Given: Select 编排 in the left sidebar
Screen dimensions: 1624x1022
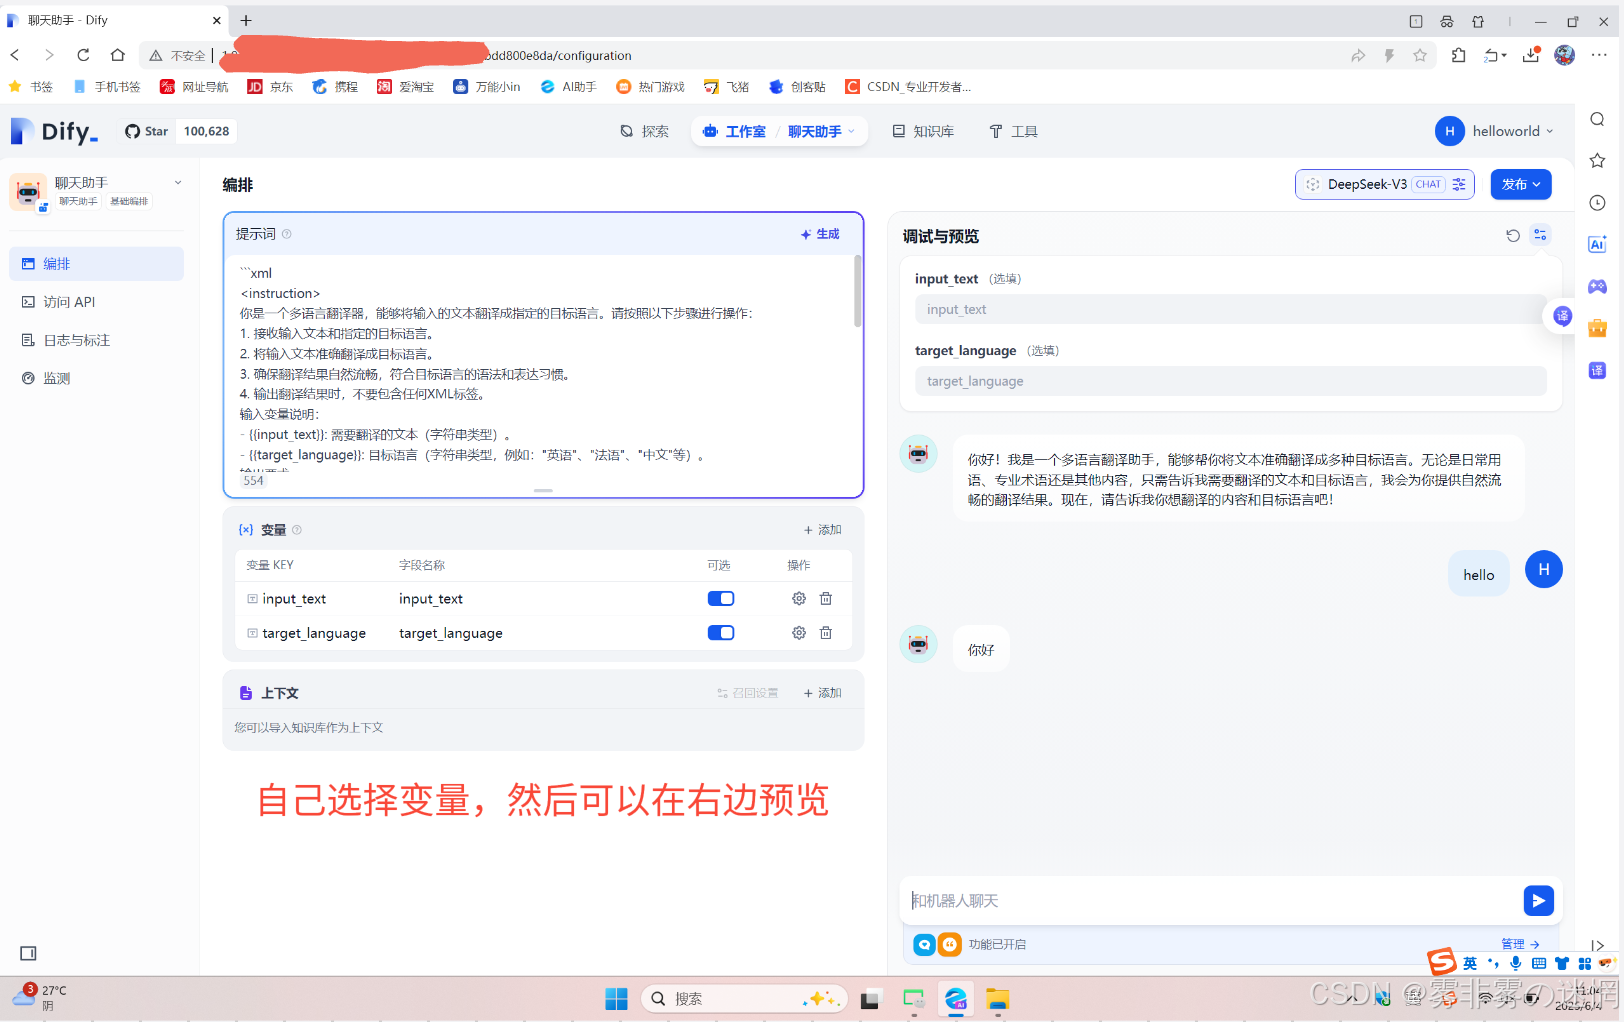Looking at the screenshot, I should (x=96, y=264).
